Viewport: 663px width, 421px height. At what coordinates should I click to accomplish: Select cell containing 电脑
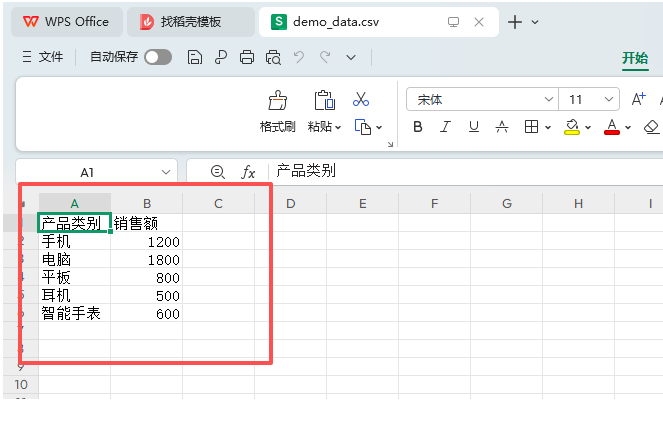pos(75,260)
